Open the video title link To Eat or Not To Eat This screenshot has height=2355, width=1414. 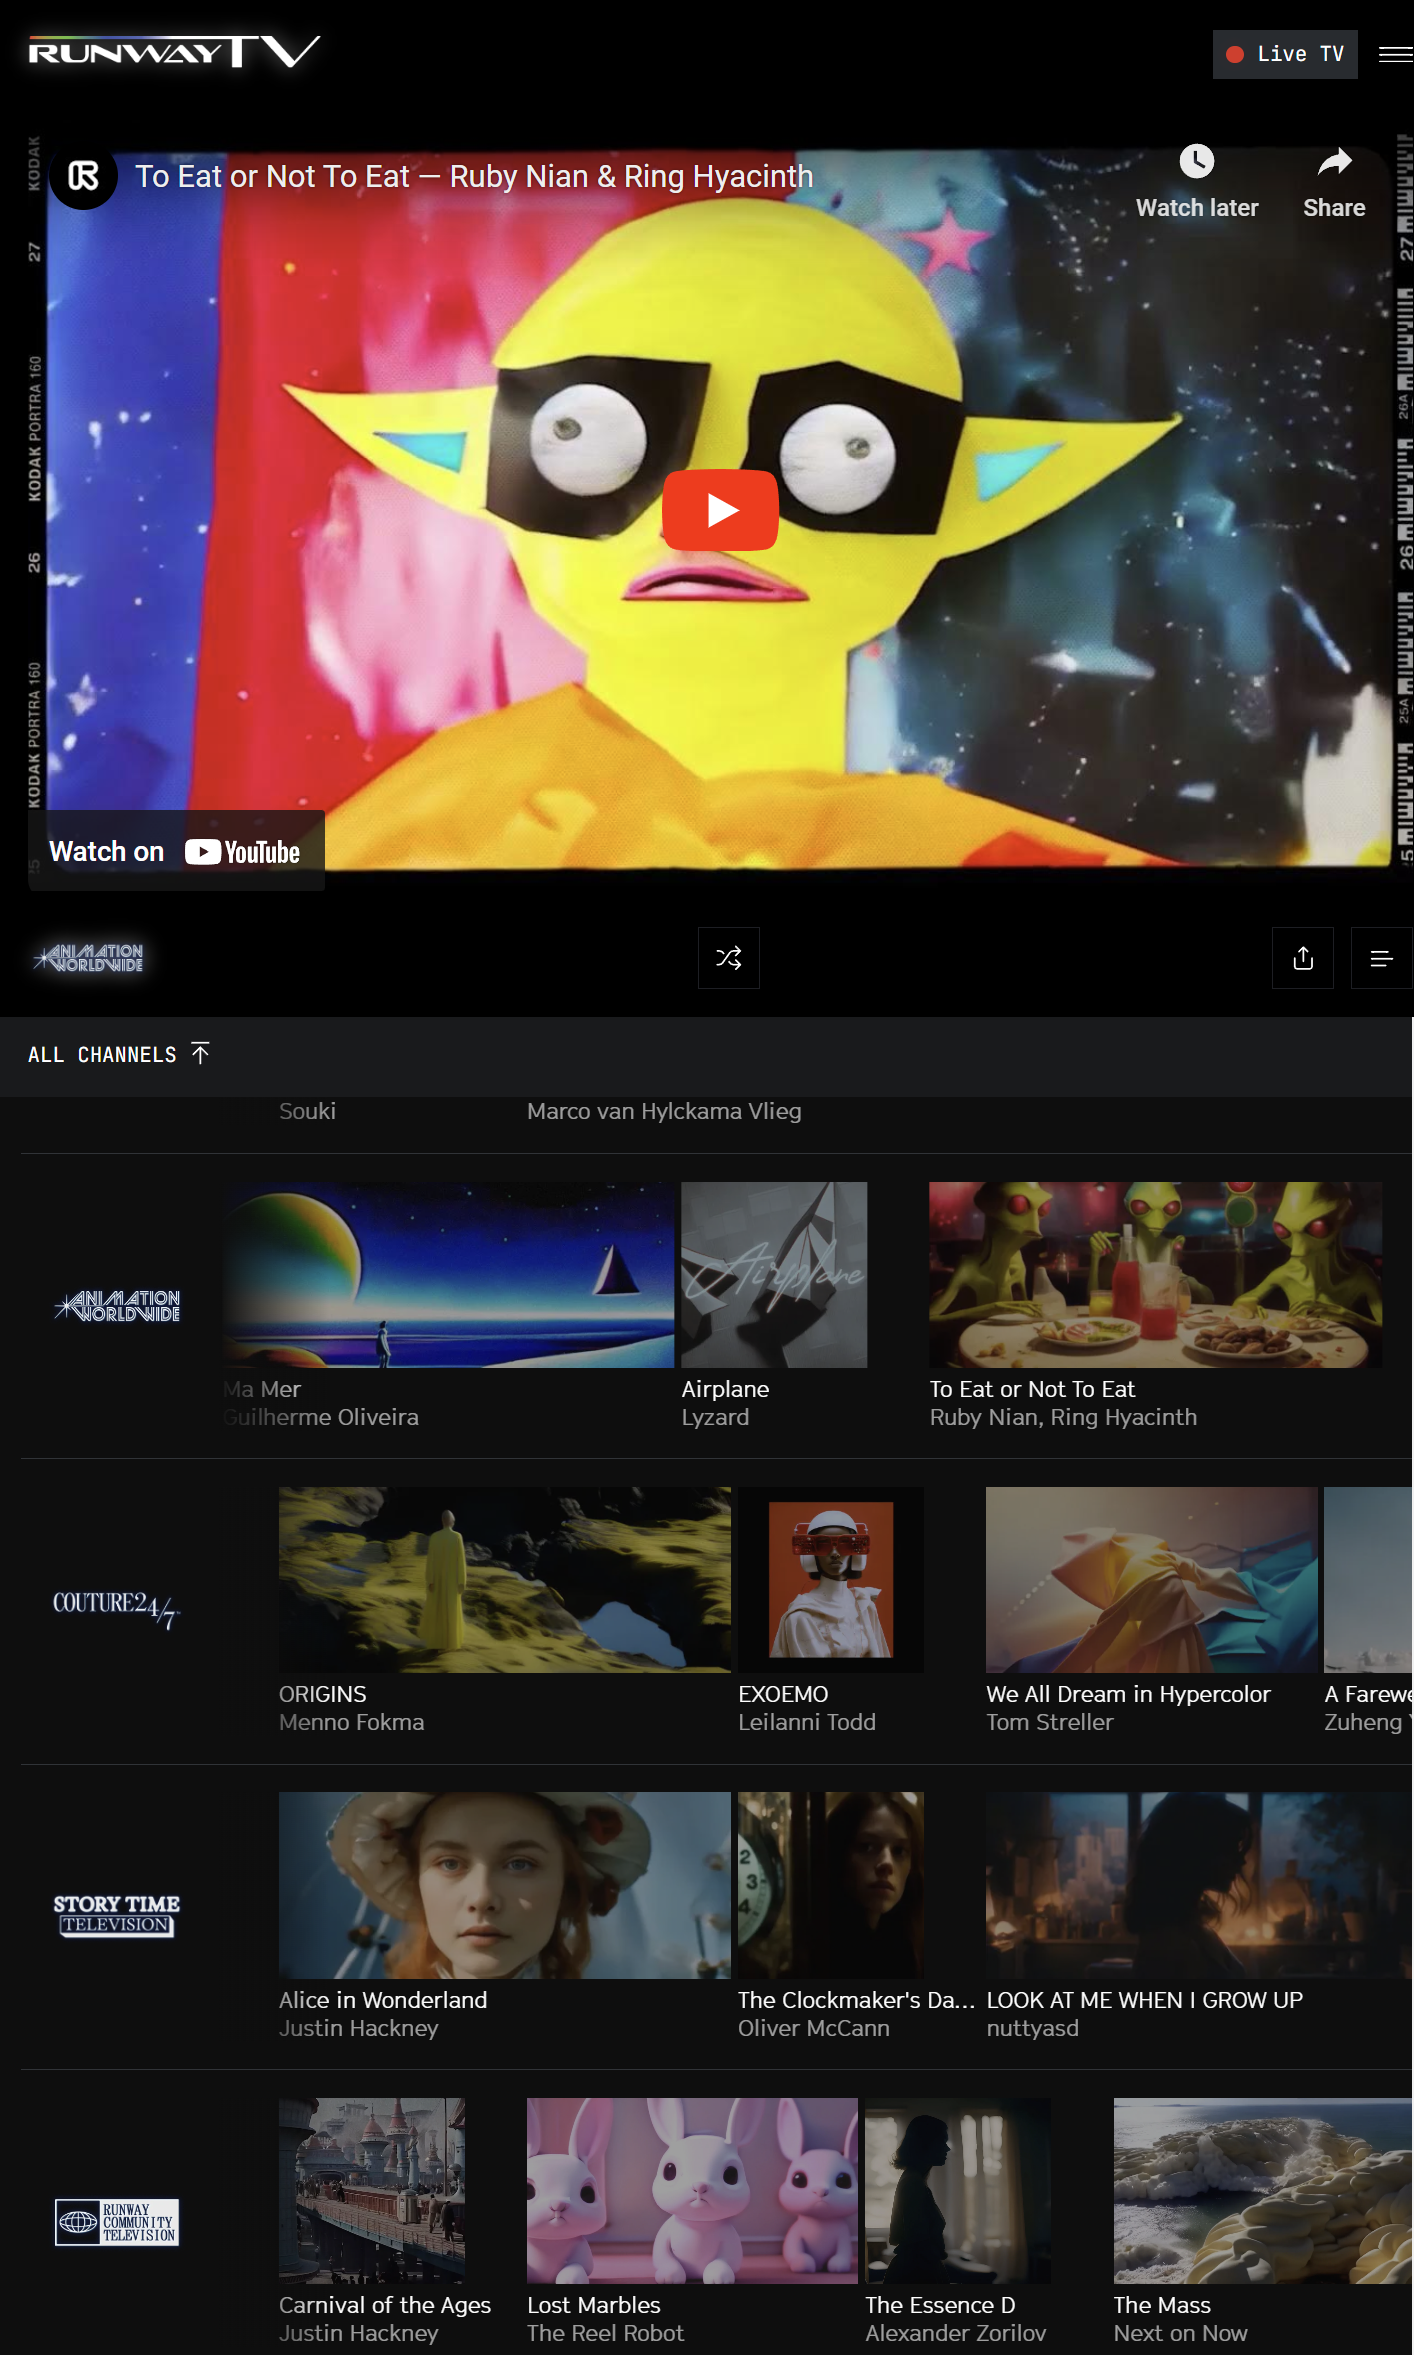click(474, 177)
